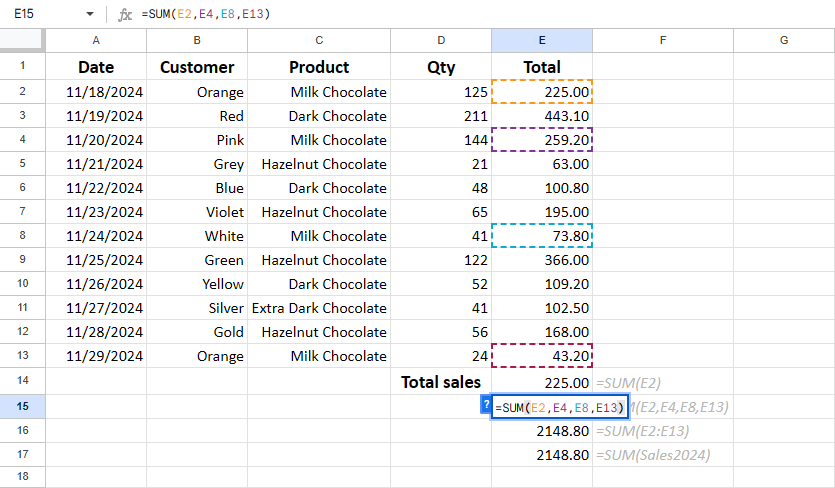Screen dimensions: 835x488
Task: Select column A header
Action: 96,40
